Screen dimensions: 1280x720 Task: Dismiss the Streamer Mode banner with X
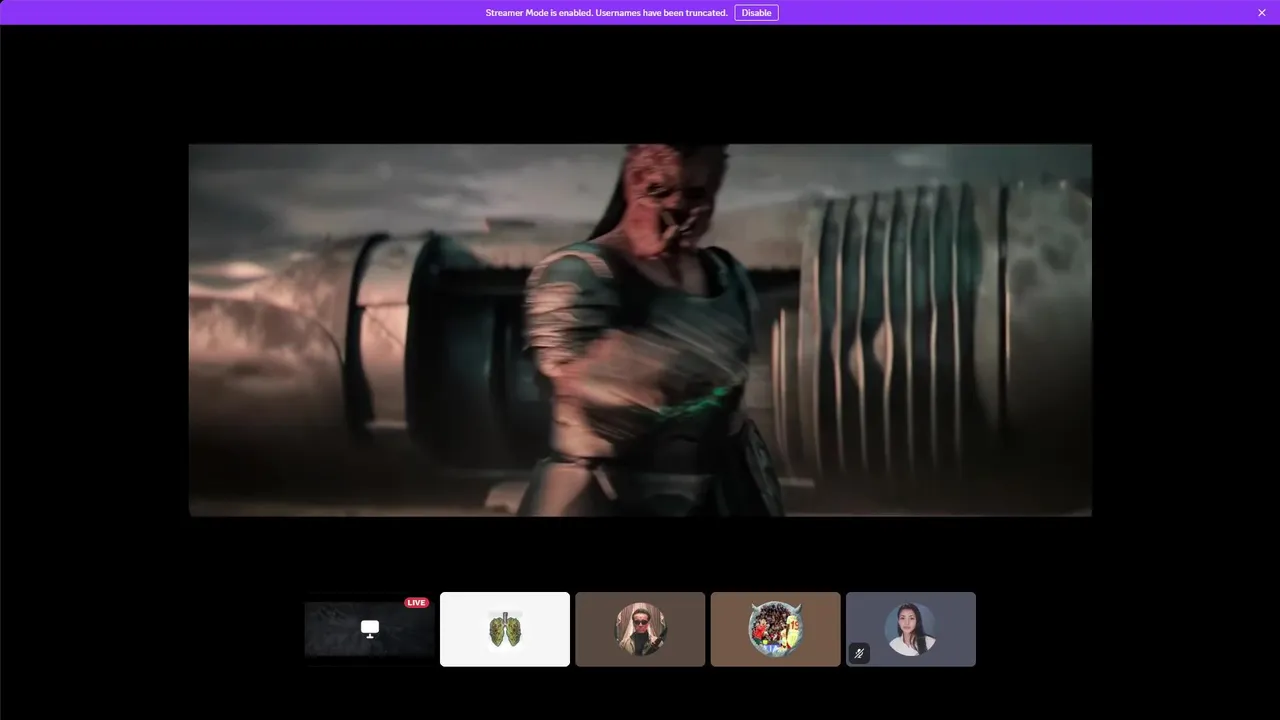click(1262, 13)
